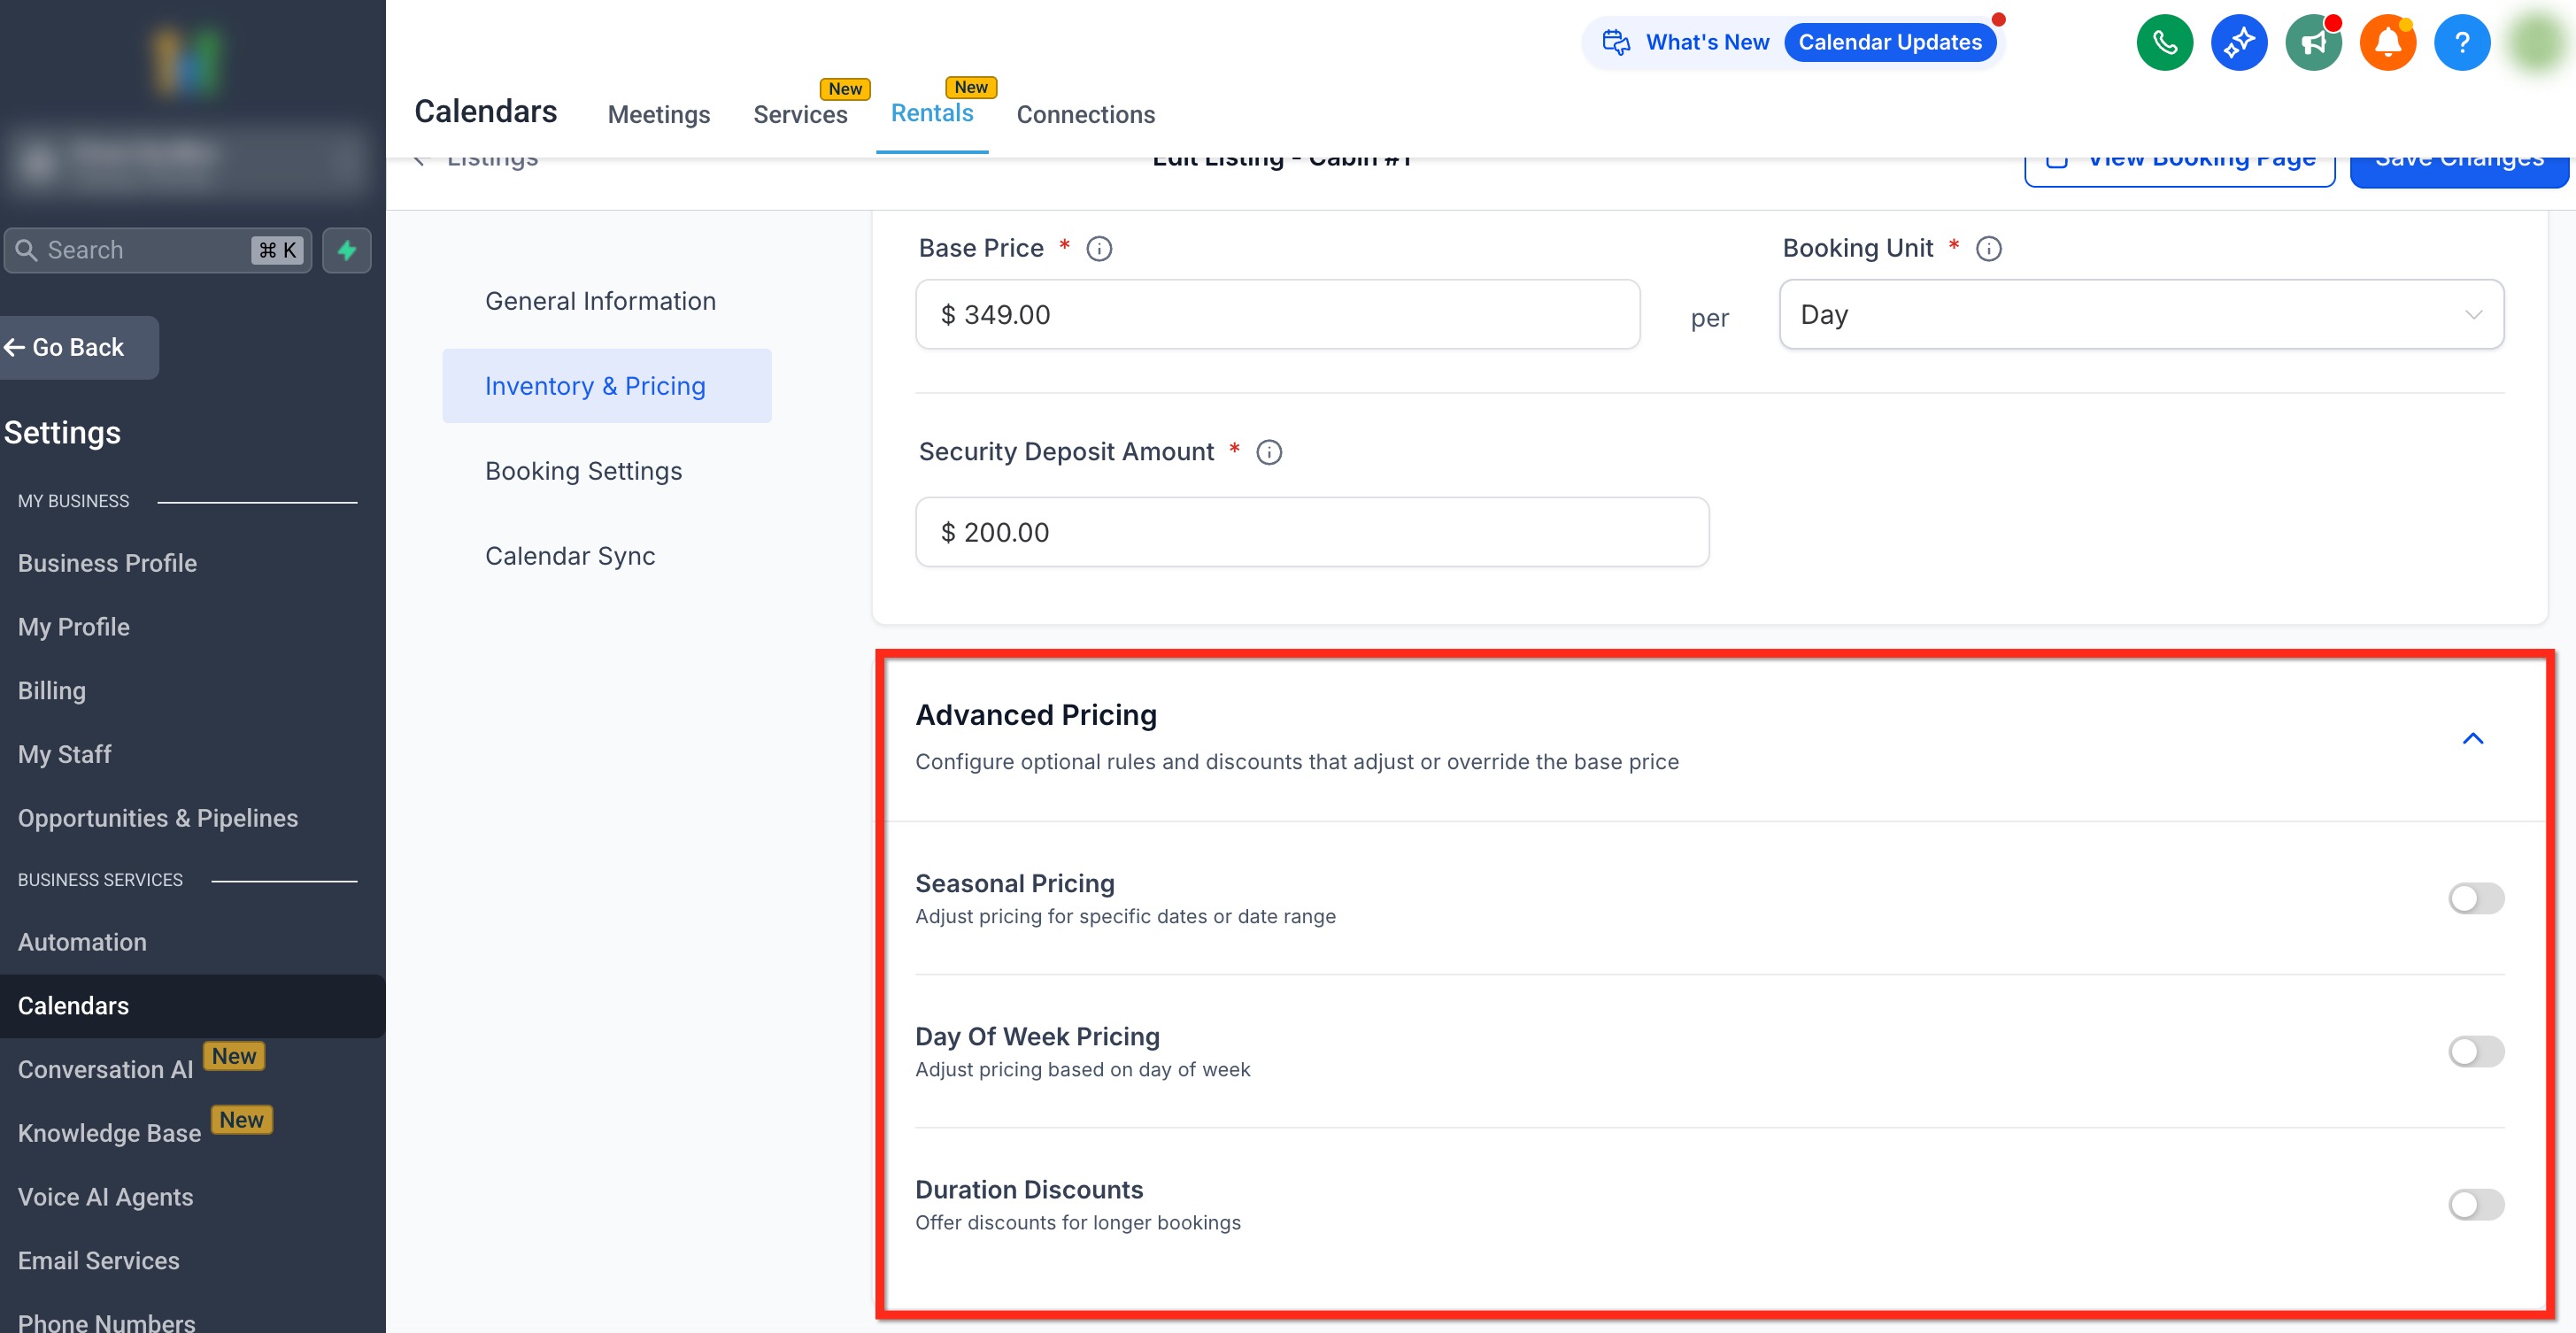Click the Base Price input field
Screen dimensions: 2576x1333
[1277, 315]
